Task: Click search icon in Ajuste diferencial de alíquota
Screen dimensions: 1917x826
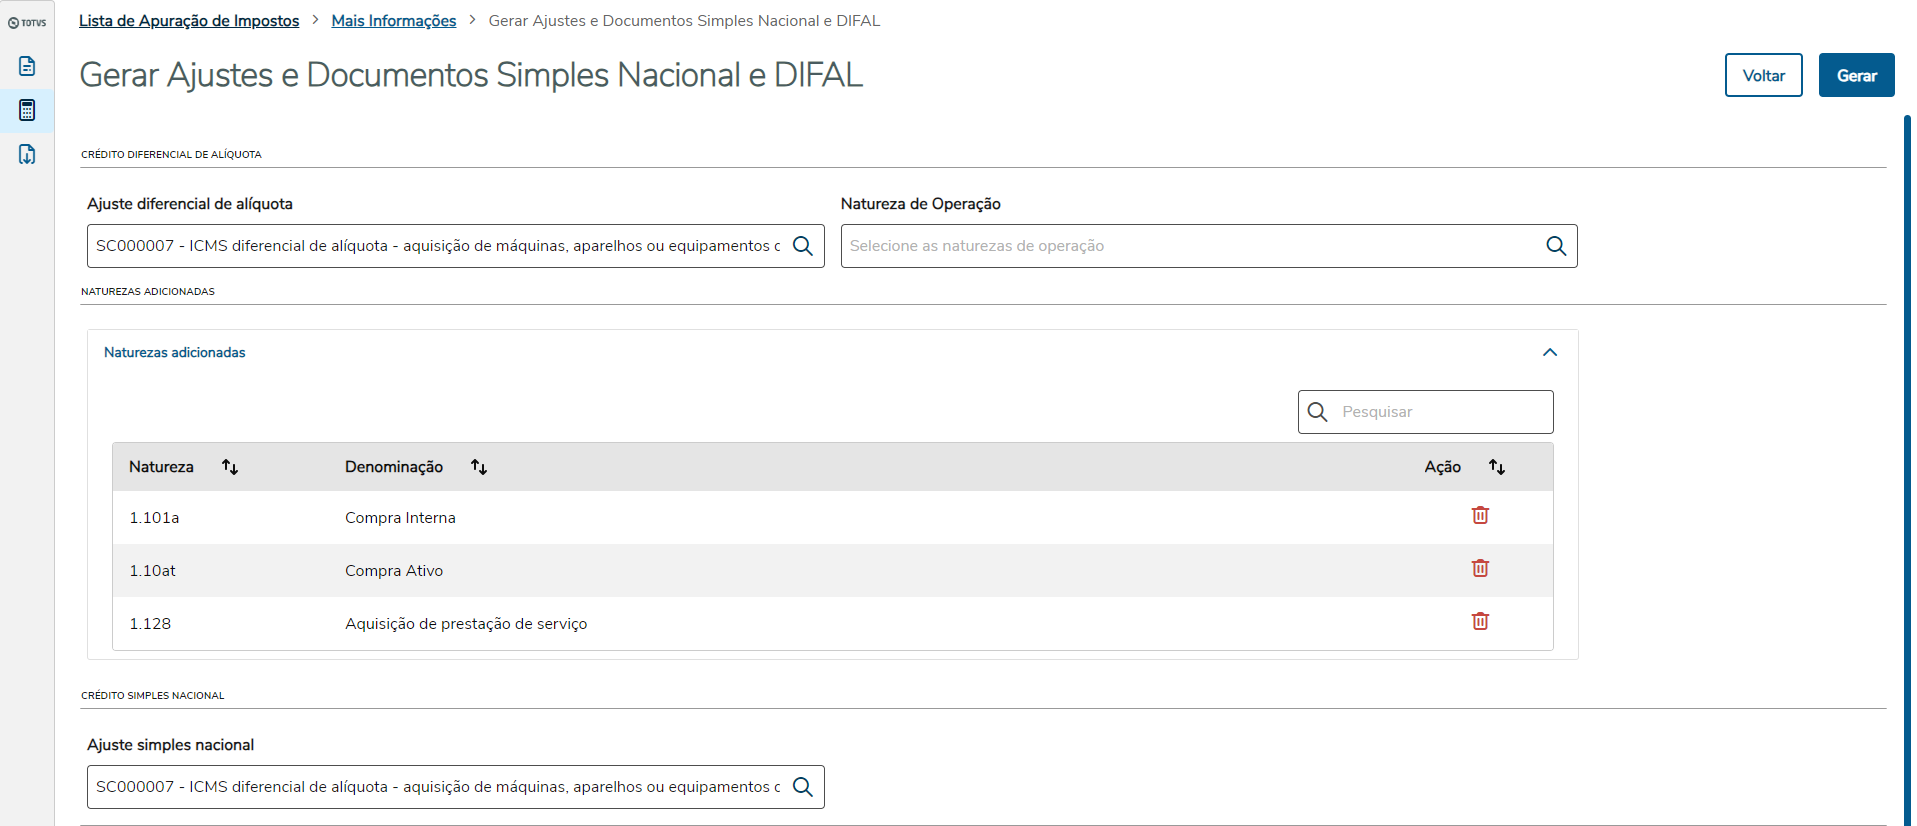Action: tap(803, 246)
